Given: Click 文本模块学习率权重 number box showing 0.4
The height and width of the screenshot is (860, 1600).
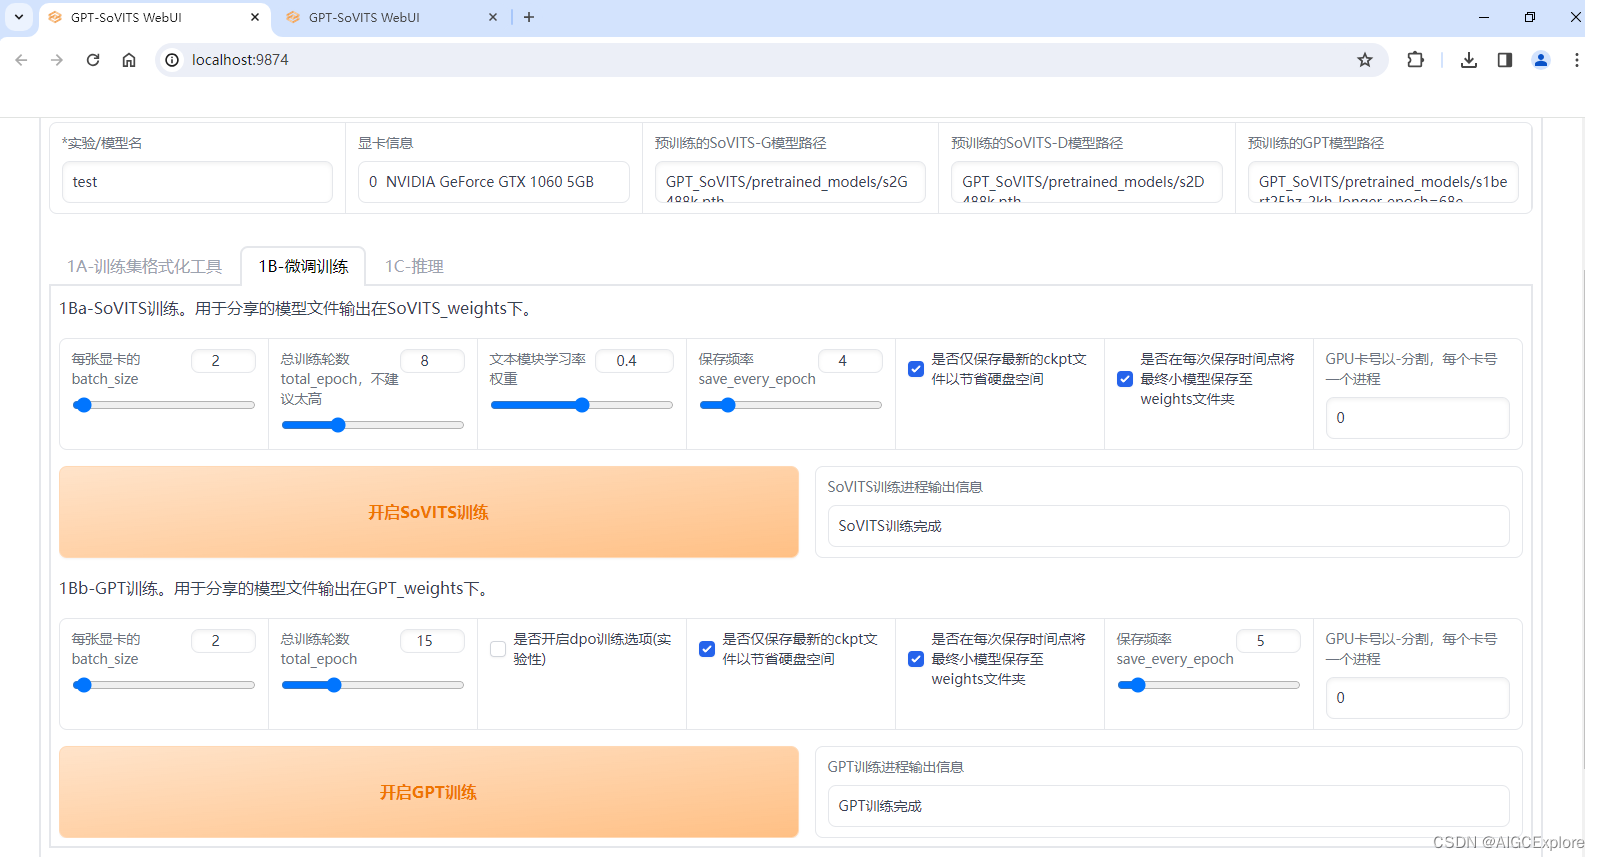Looking at the screenshot, I should [634, 361].
